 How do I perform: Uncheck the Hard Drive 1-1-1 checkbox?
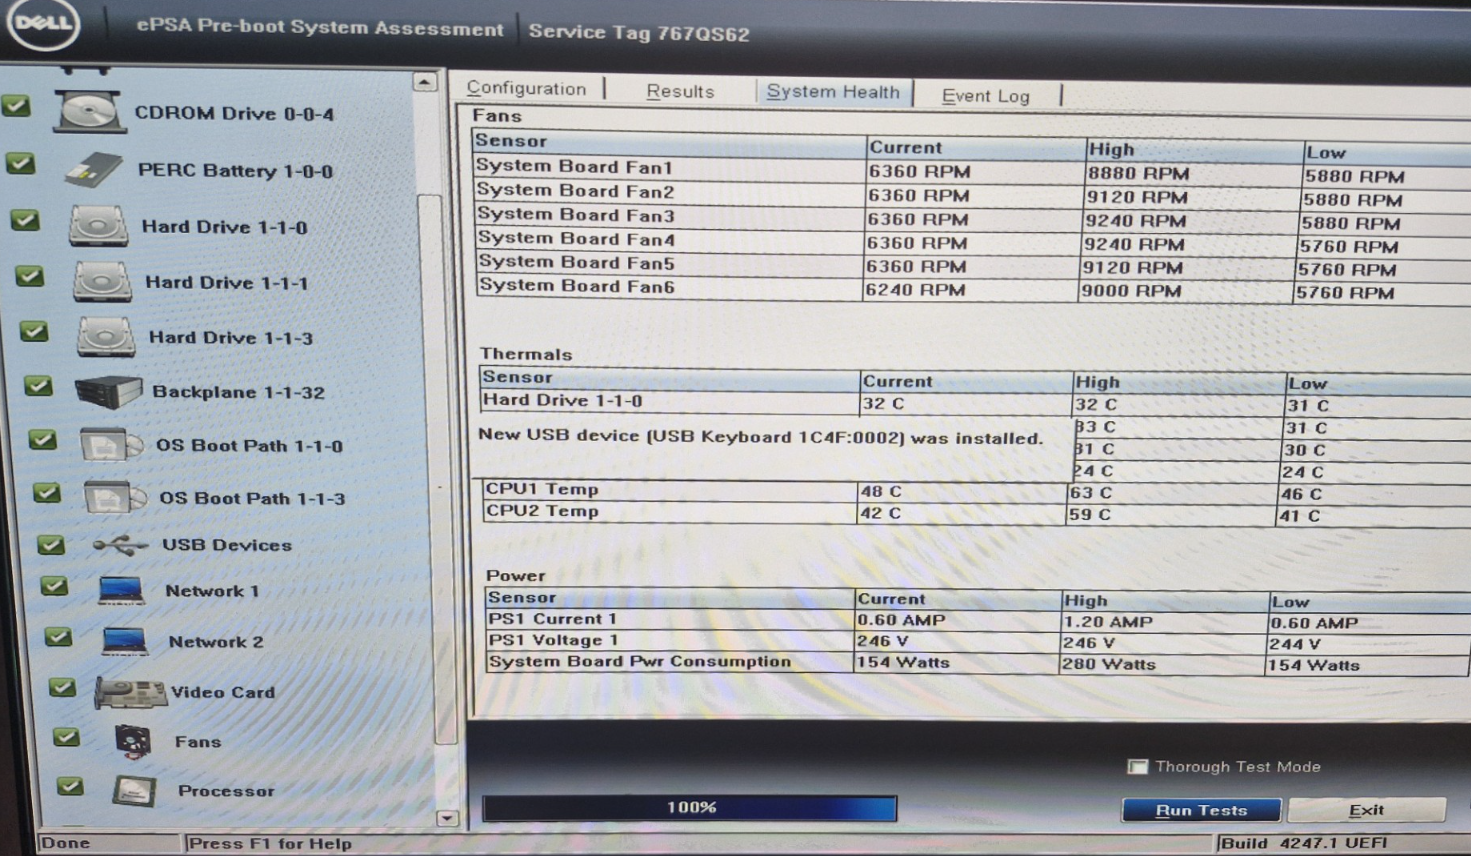[x=30, y=275]
